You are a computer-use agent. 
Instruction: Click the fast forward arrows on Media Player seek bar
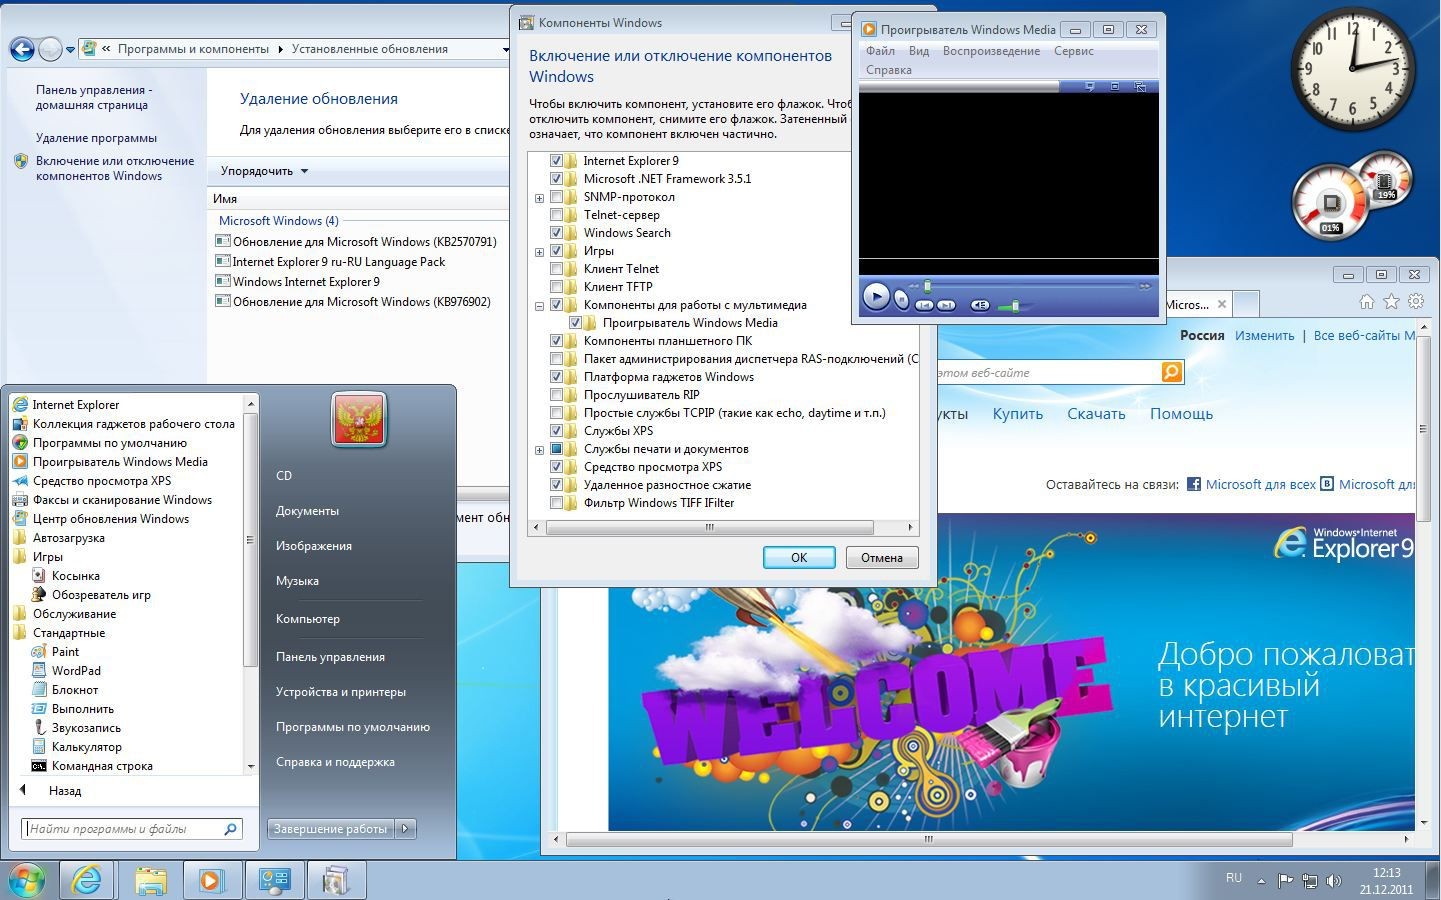(x=1145, y=286)
